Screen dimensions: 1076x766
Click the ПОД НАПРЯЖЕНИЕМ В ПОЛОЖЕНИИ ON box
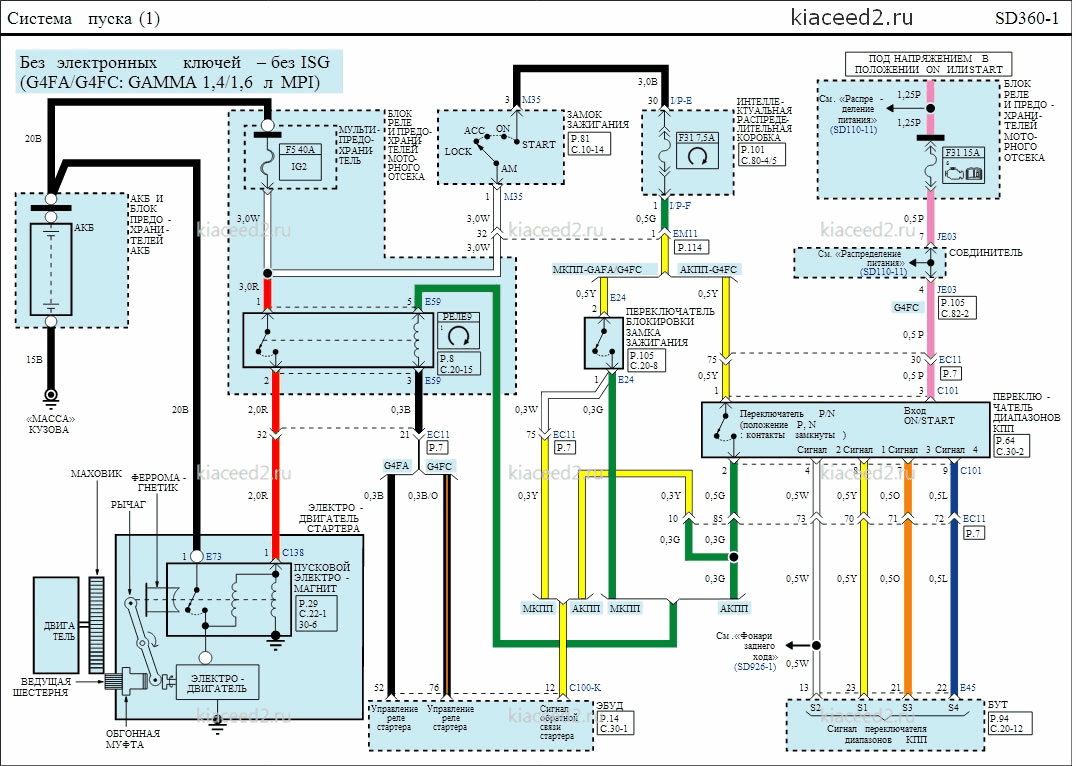tap(928, 64)
